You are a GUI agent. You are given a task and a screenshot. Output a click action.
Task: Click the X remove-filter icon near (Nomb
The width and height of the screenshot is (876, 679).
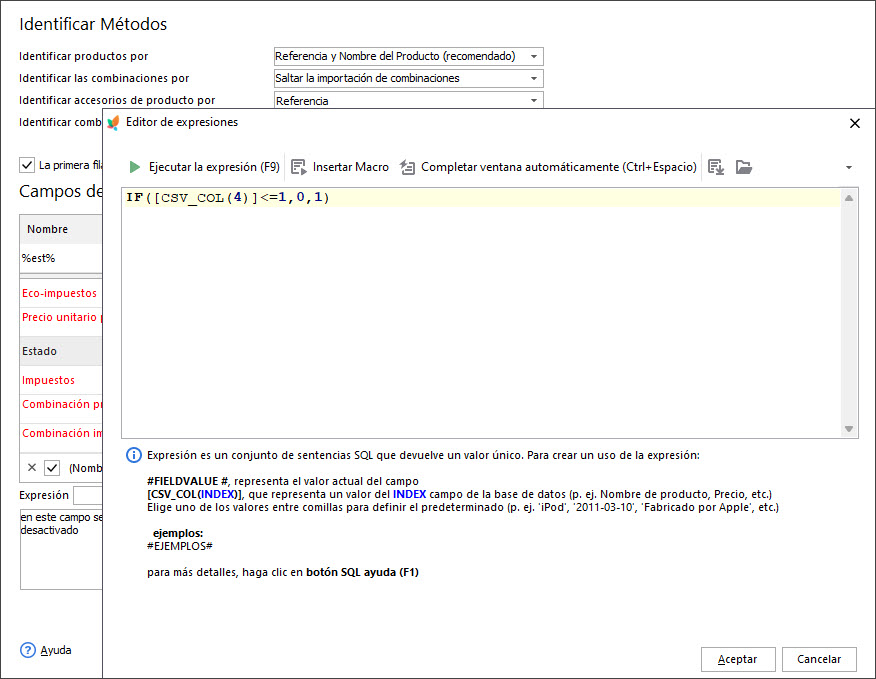tap(32, 467)
